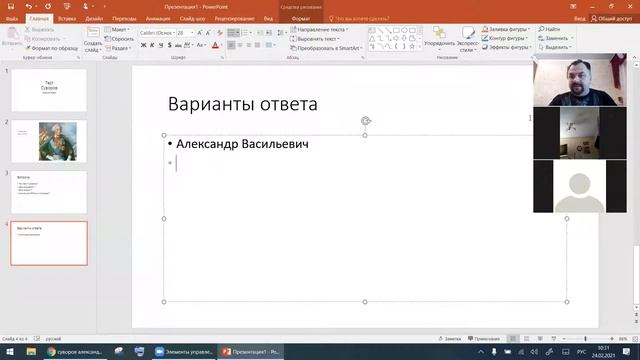Open Упорядочить arrange menu
This screenshot has height=360, width=640.
click(x=439, y=39)
